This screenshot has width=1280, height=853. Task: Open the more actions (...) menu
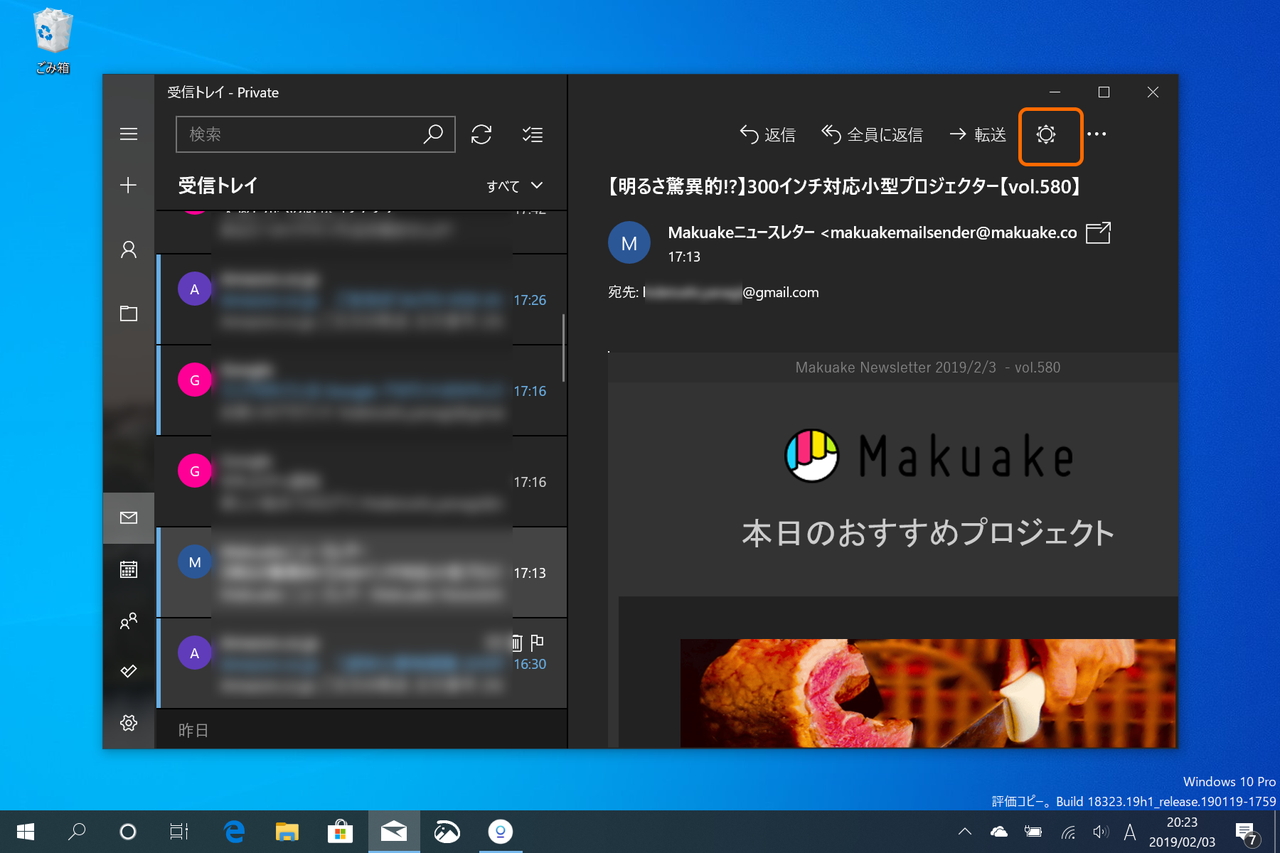pyautogui.click(x=1097, y=134)
